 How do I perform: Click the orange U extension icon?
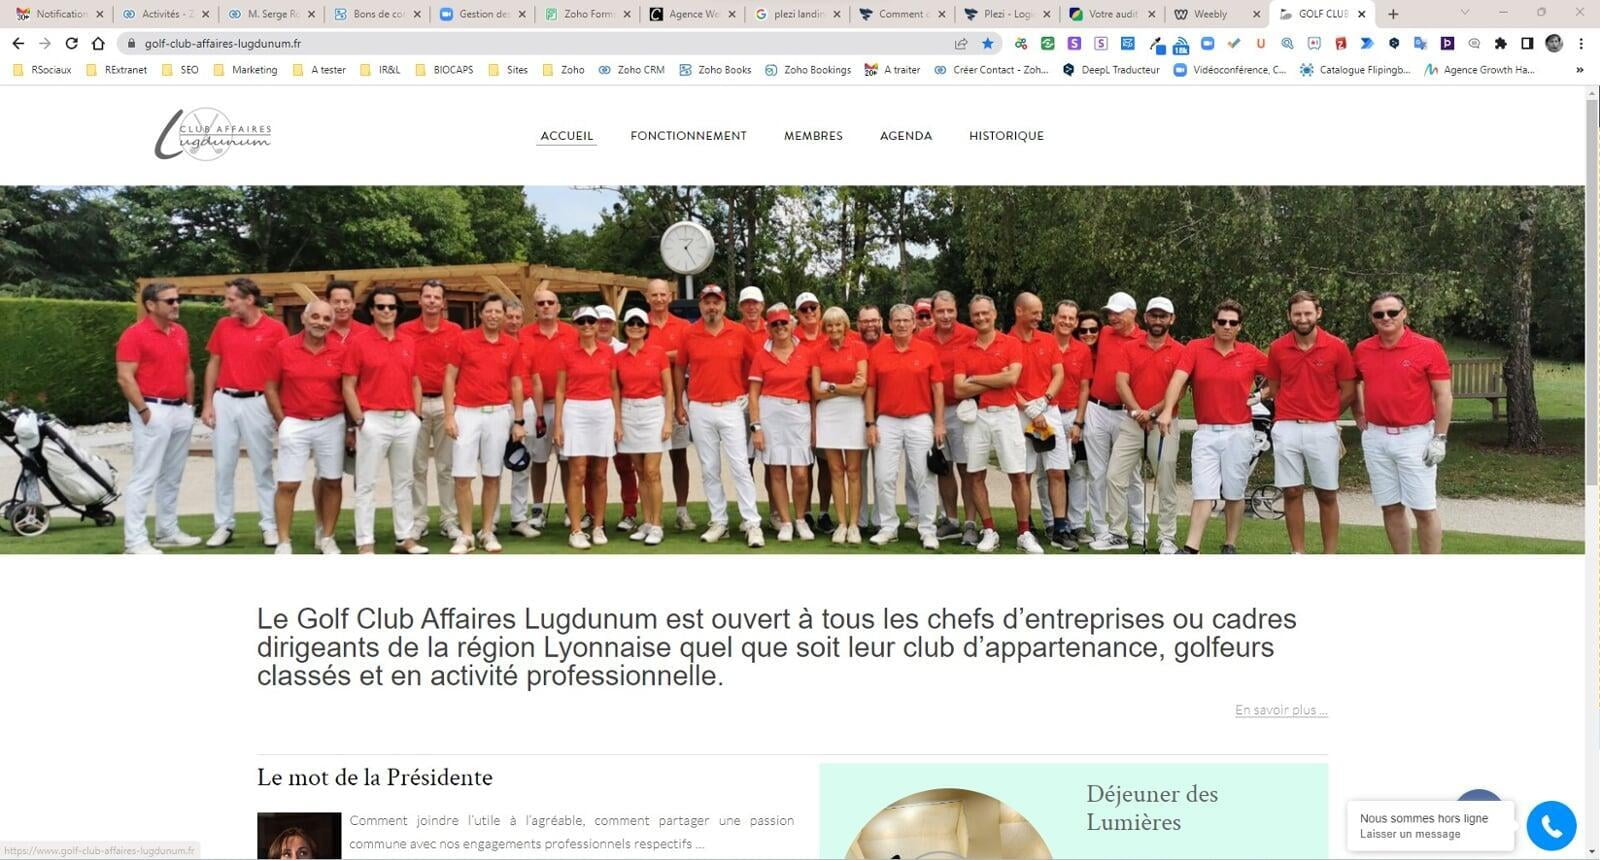(x=1261, y=43)
